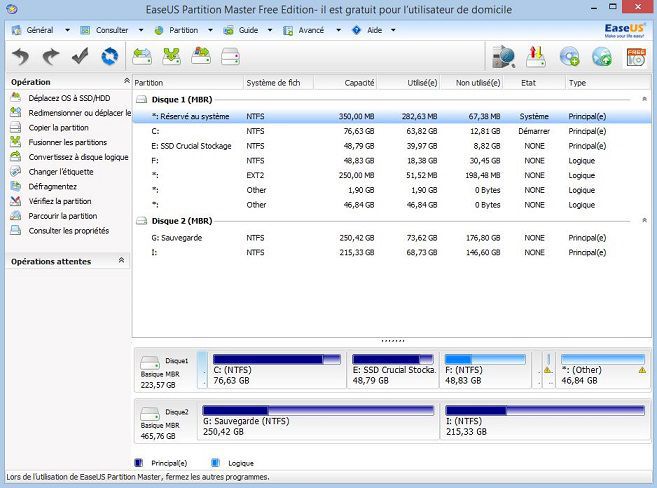
Task: Choose Copier la partition in sidebar
Action: 59,127
